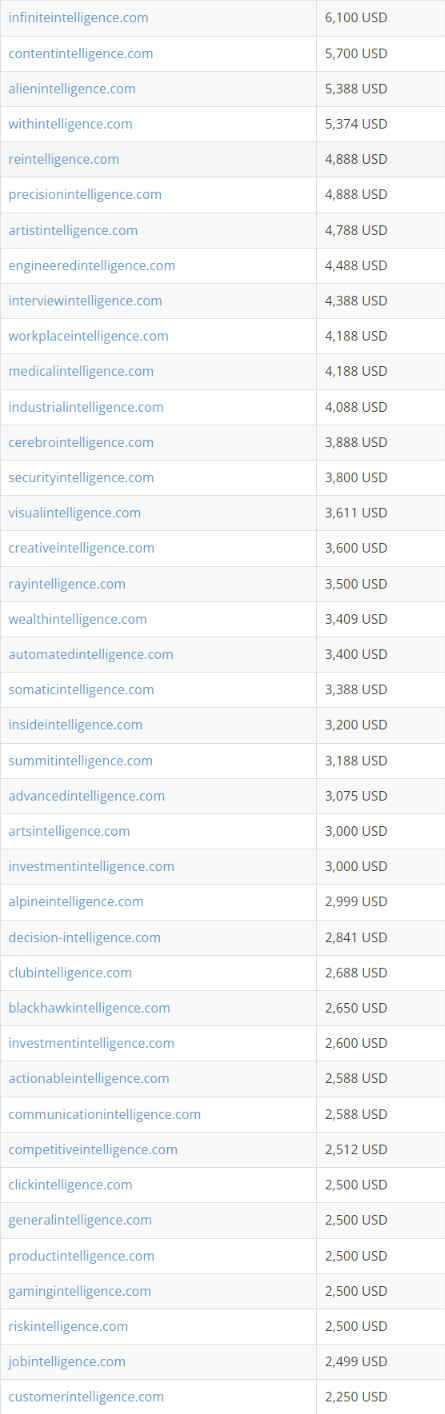This screenshot has height=1414, width=445.
Task: Visit the reintelligence.com link
Action: tap(64, 159)
